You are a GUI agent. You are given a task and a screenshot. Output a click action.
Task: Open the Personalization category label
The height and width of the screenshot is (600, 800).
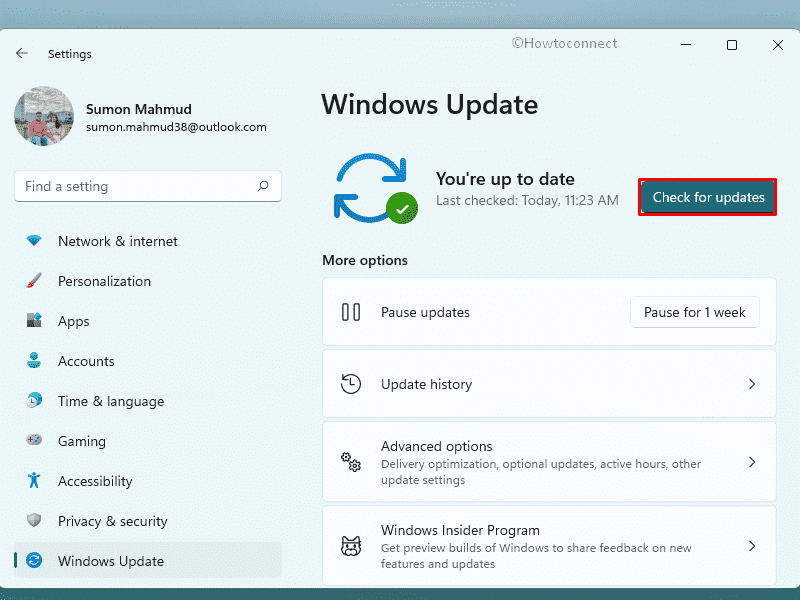point(105,281)
